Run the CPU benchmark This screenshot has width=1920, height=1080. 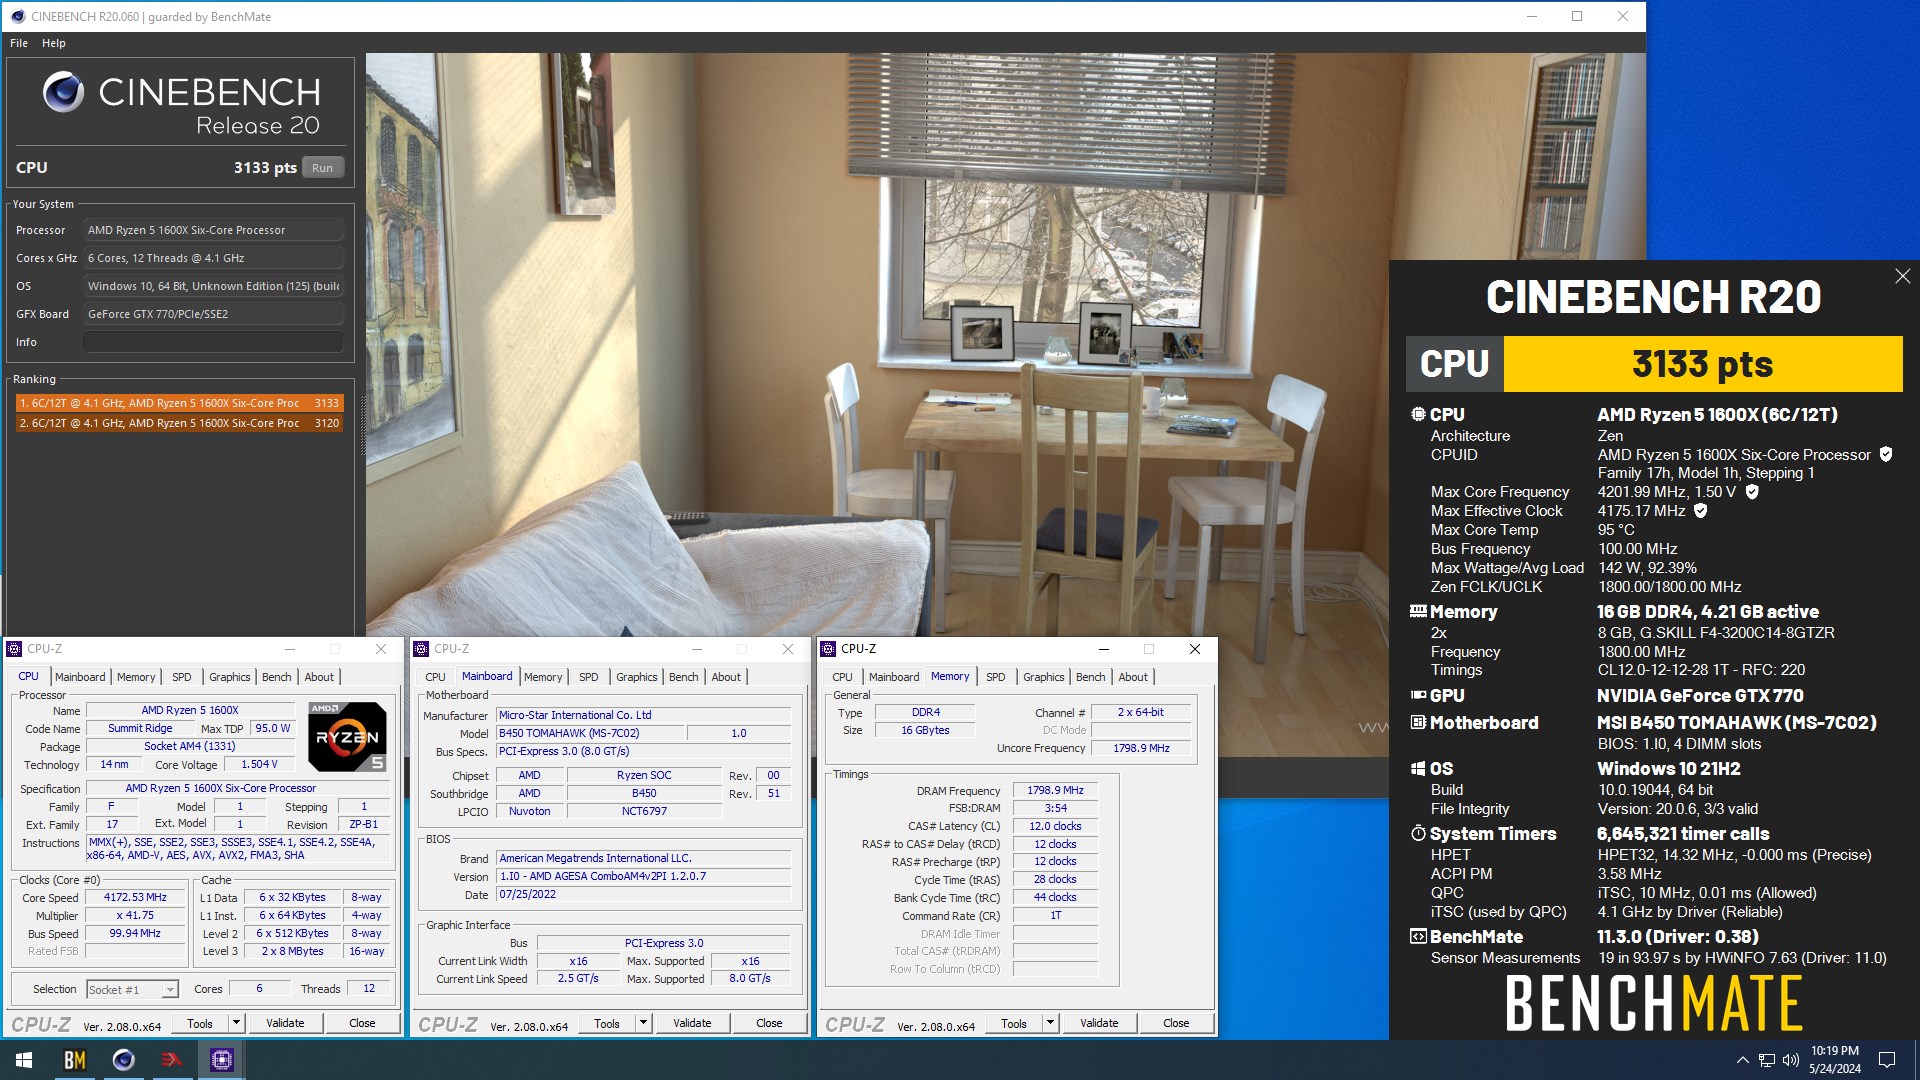[322, 168]
